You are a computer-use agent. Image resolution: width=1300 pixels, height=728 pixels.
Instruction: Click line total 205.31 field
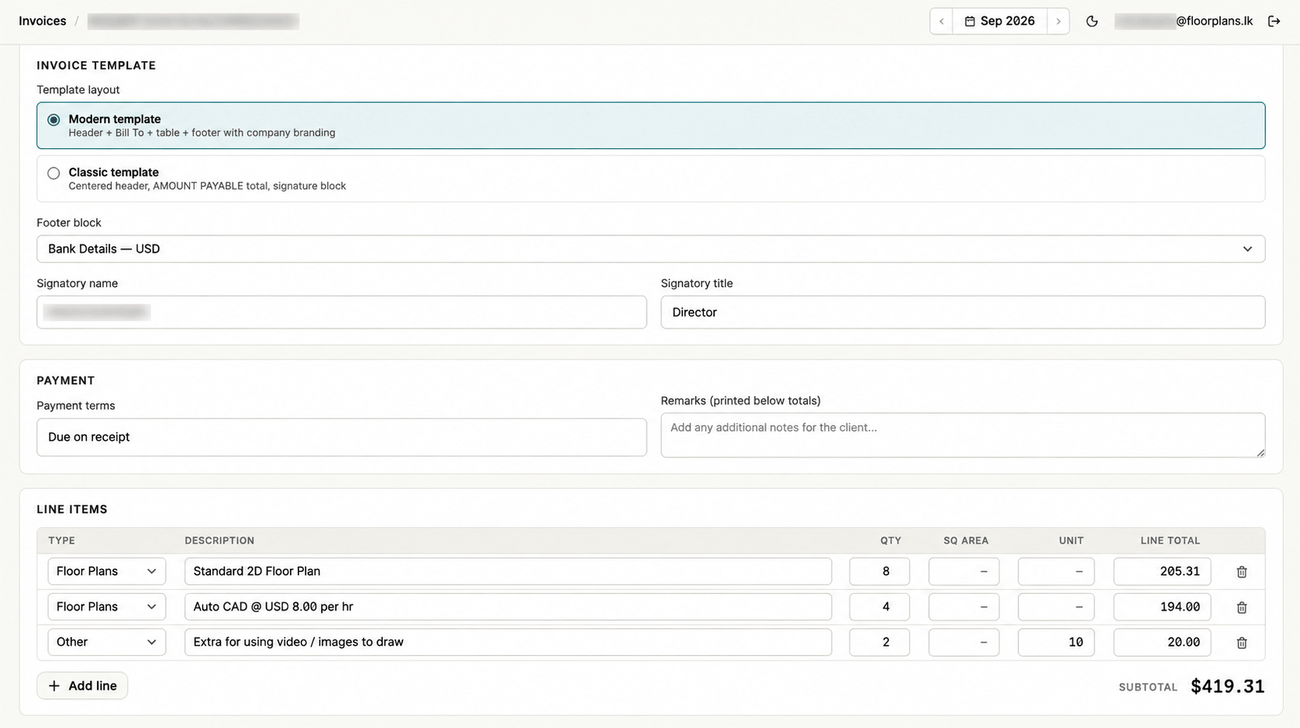[1162, 571]
